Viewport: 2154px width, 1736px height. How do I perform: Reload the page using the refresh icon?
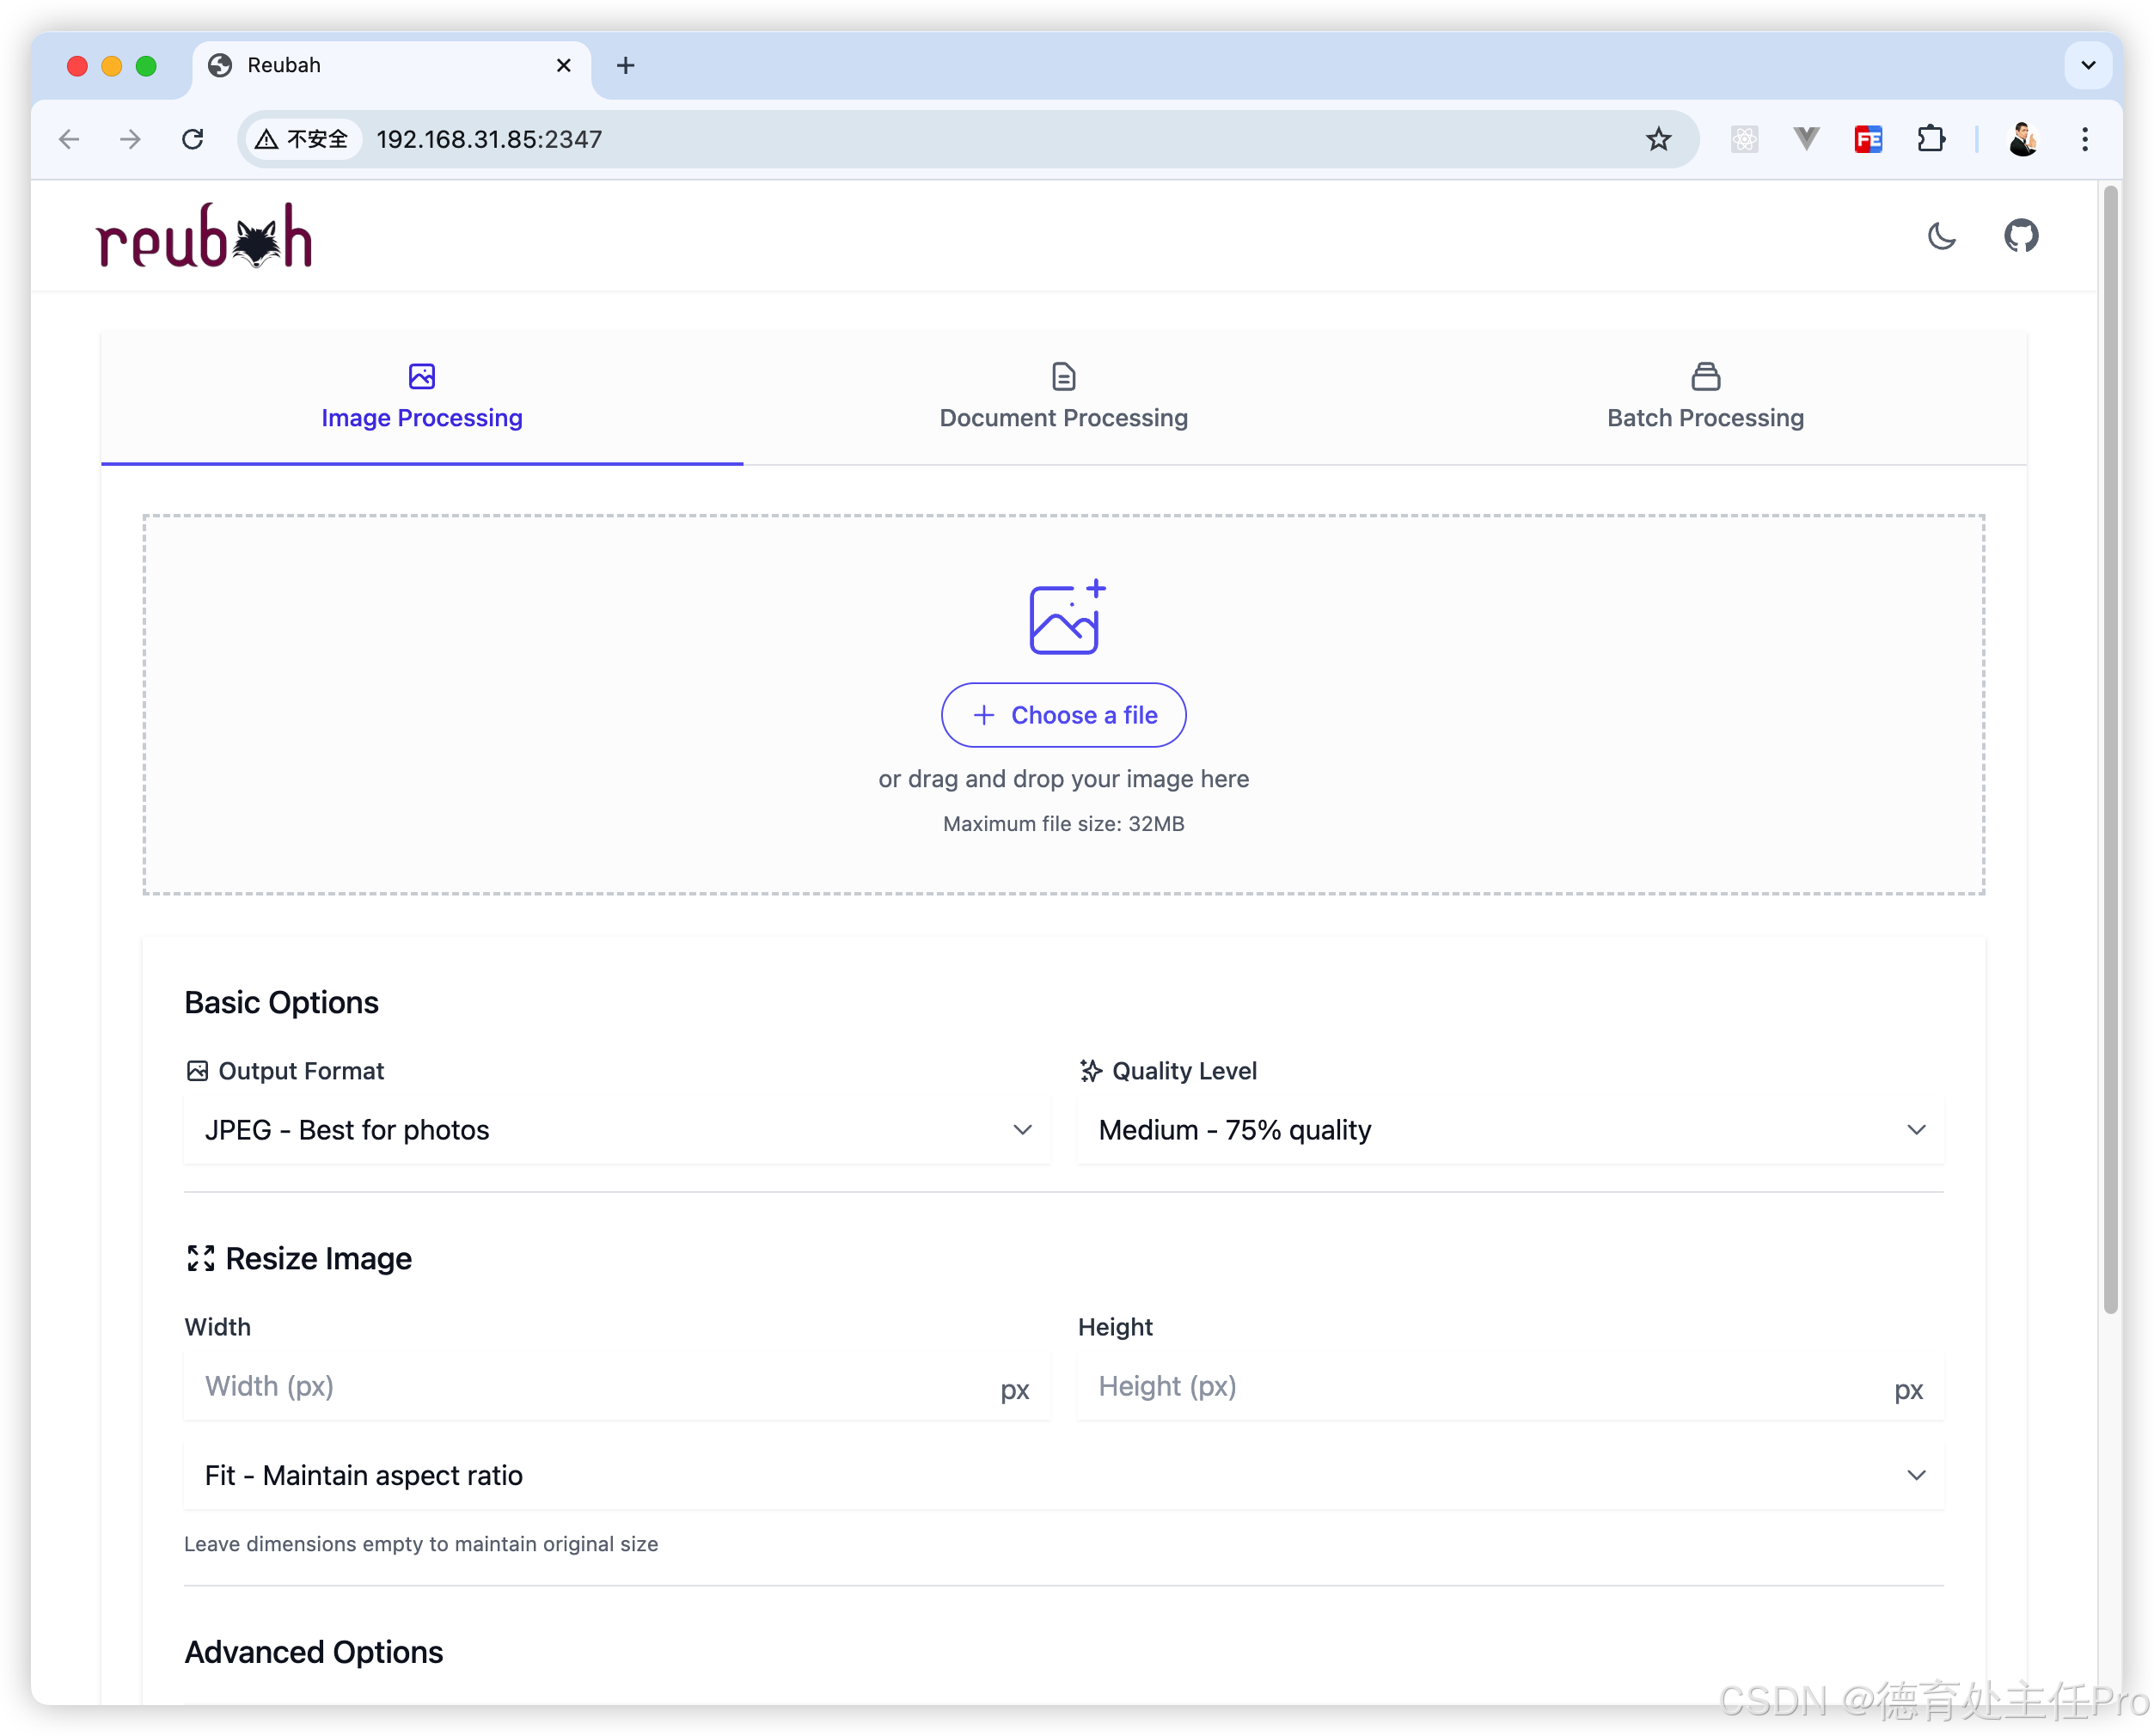(193, 139)
